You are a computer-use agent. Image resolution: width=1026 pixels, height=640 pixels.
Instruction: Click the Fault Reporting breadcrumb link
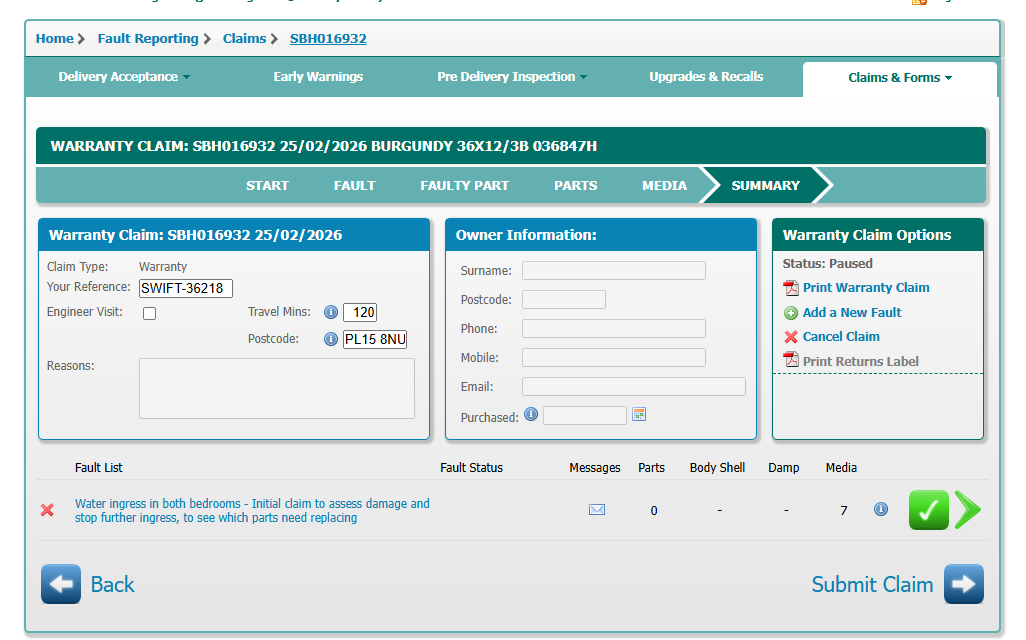(148, 39)
